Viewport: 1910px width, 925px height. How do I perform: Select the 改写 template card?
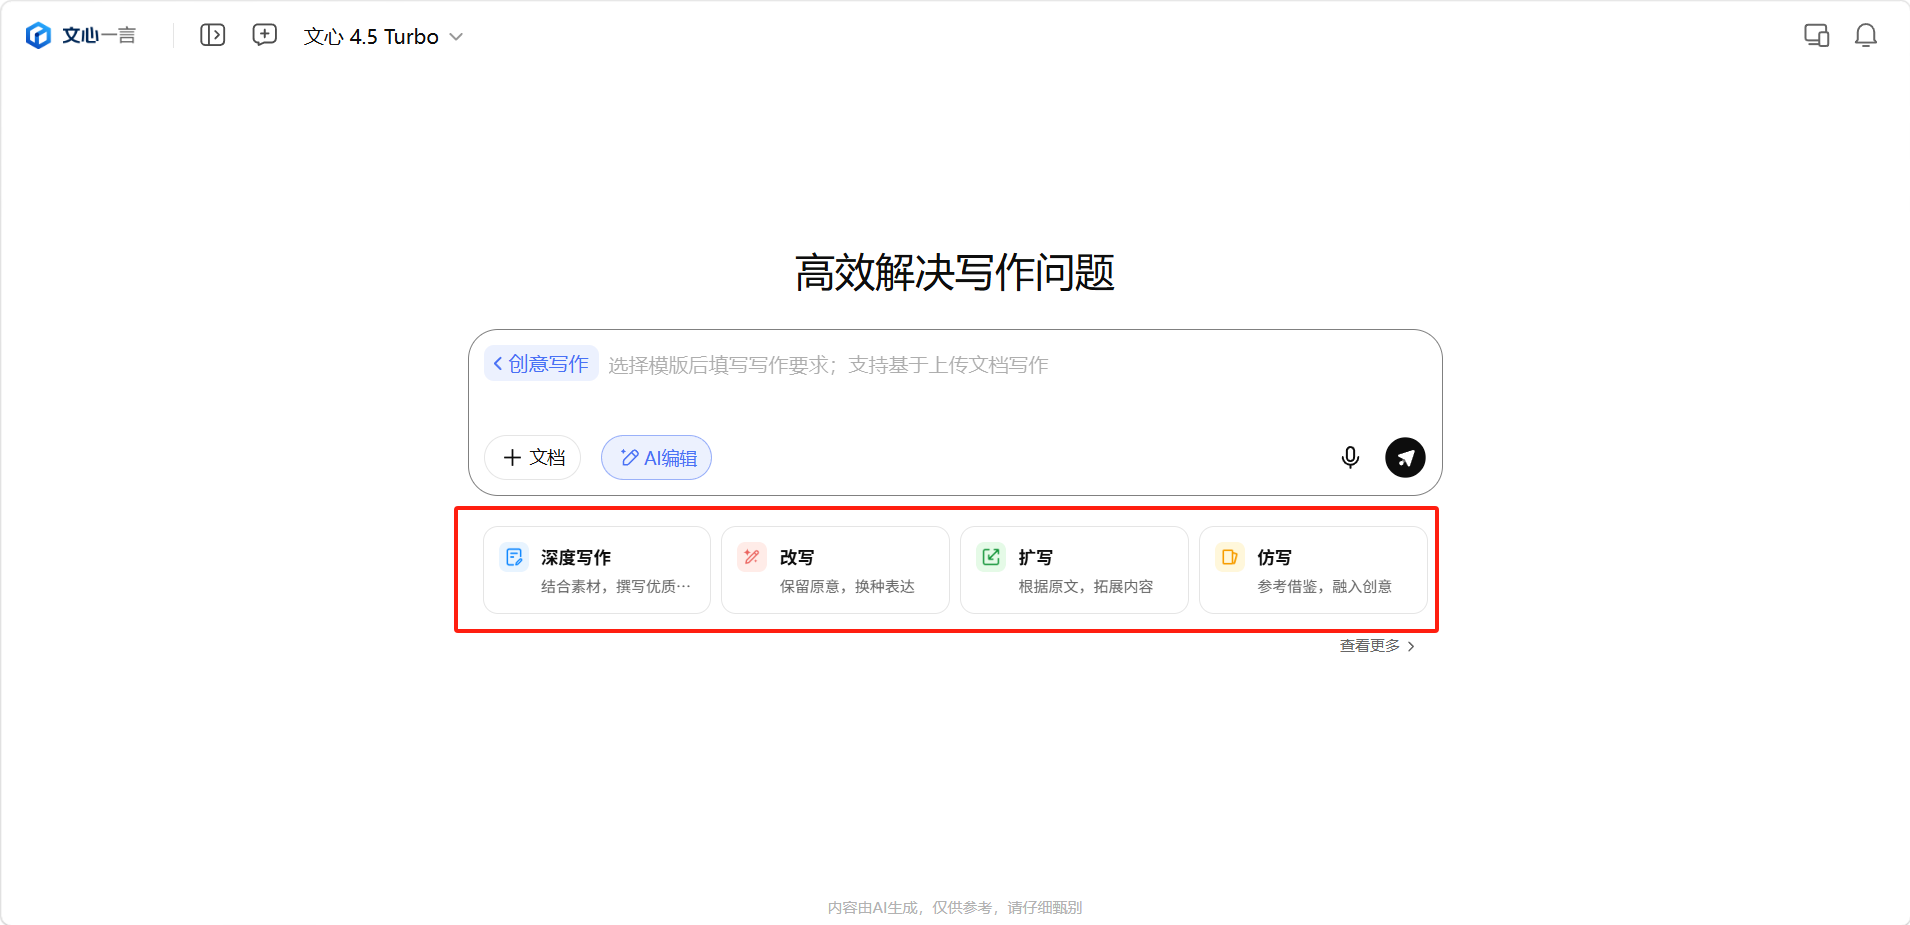(x=835, y=570)
